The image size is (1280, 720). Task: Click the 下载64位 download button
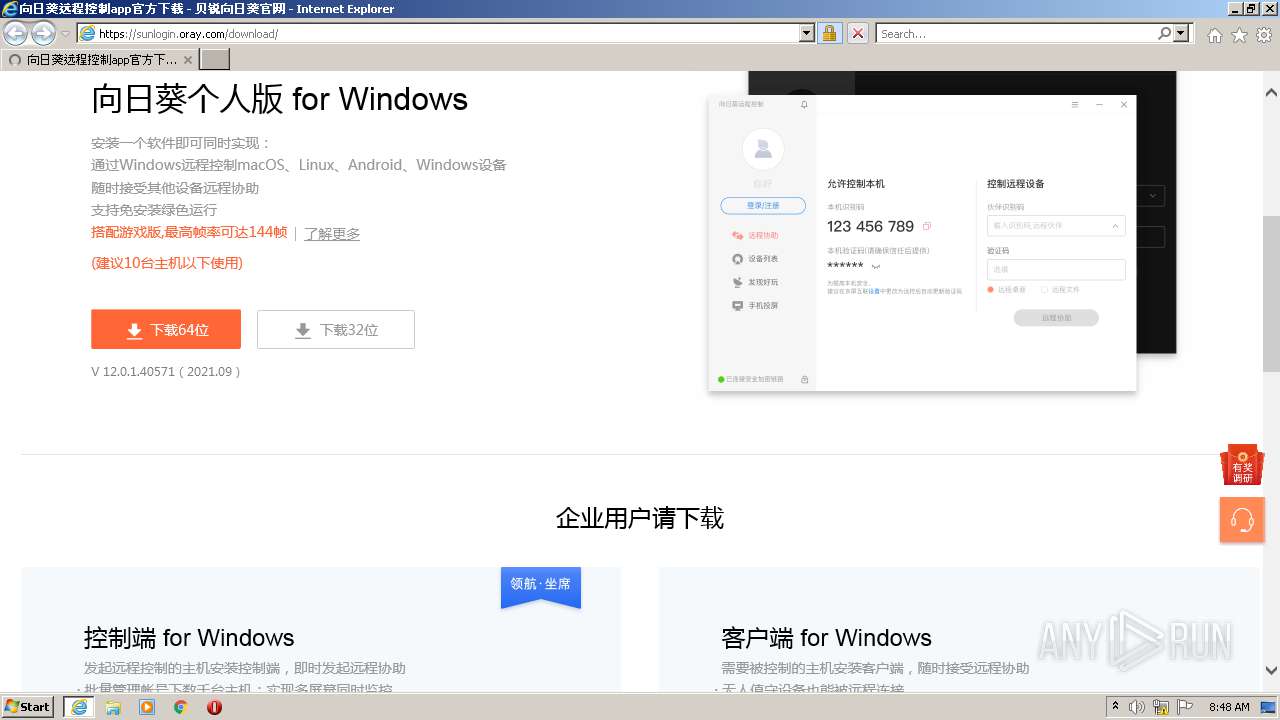pos(166,329)
